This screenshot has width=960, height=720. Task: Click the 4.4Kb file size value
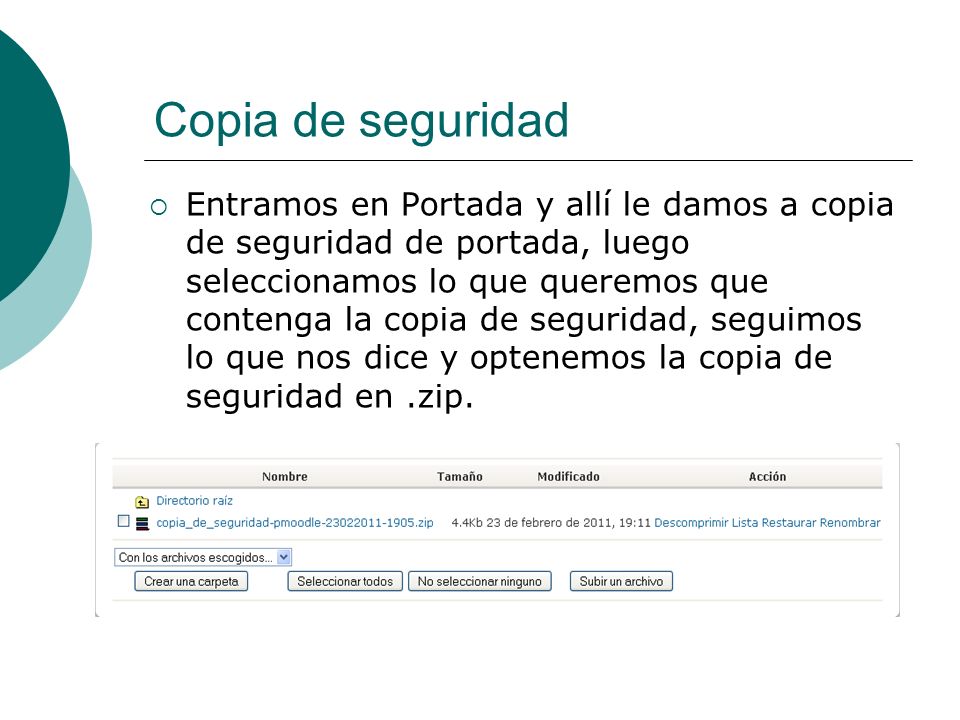coord(467,523)
